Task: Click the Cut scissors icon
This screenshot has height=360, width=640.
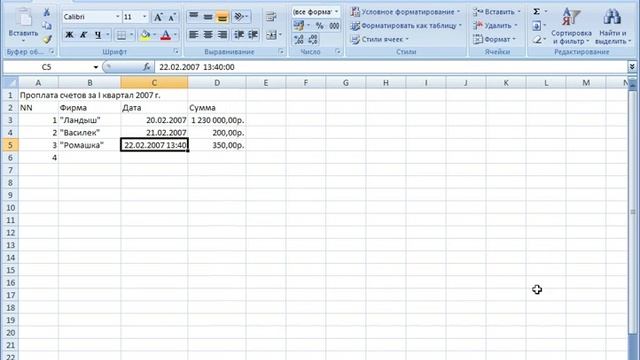Action: (x=47, y=12)
